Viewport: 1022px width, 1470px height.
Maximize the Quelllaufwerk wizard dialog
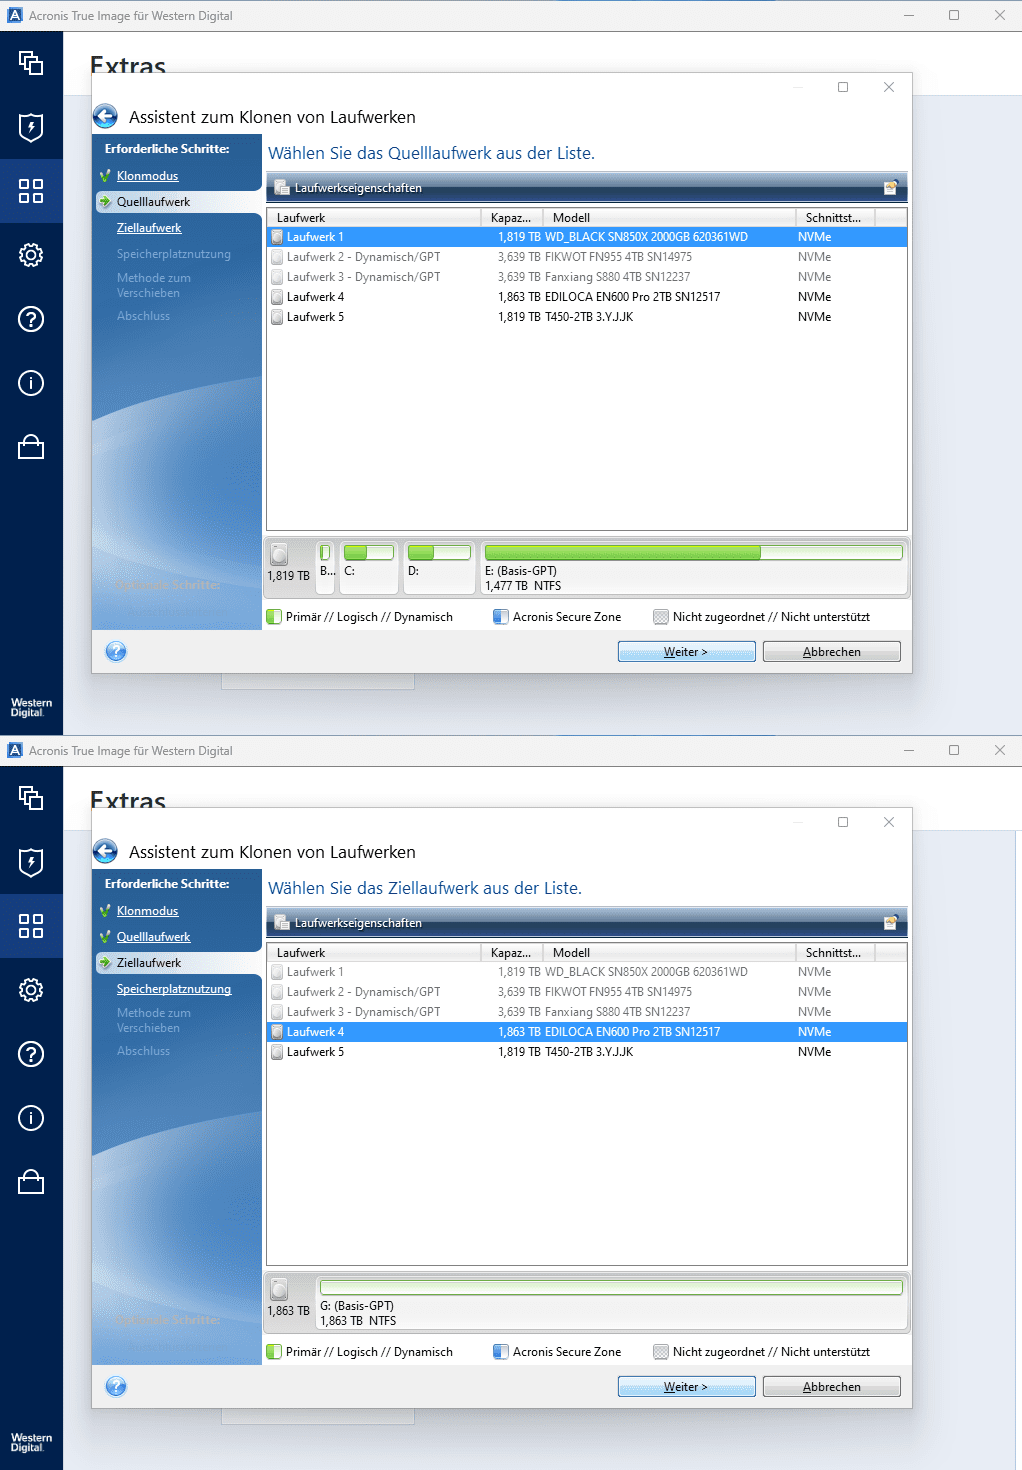(843, 87)
